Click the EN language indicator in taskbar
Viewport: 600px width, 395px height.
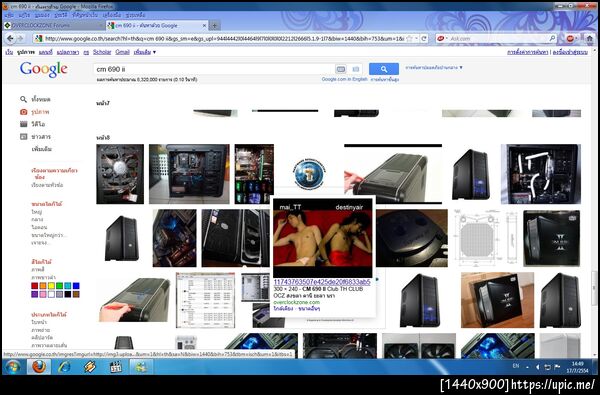(x=516, y=366)
